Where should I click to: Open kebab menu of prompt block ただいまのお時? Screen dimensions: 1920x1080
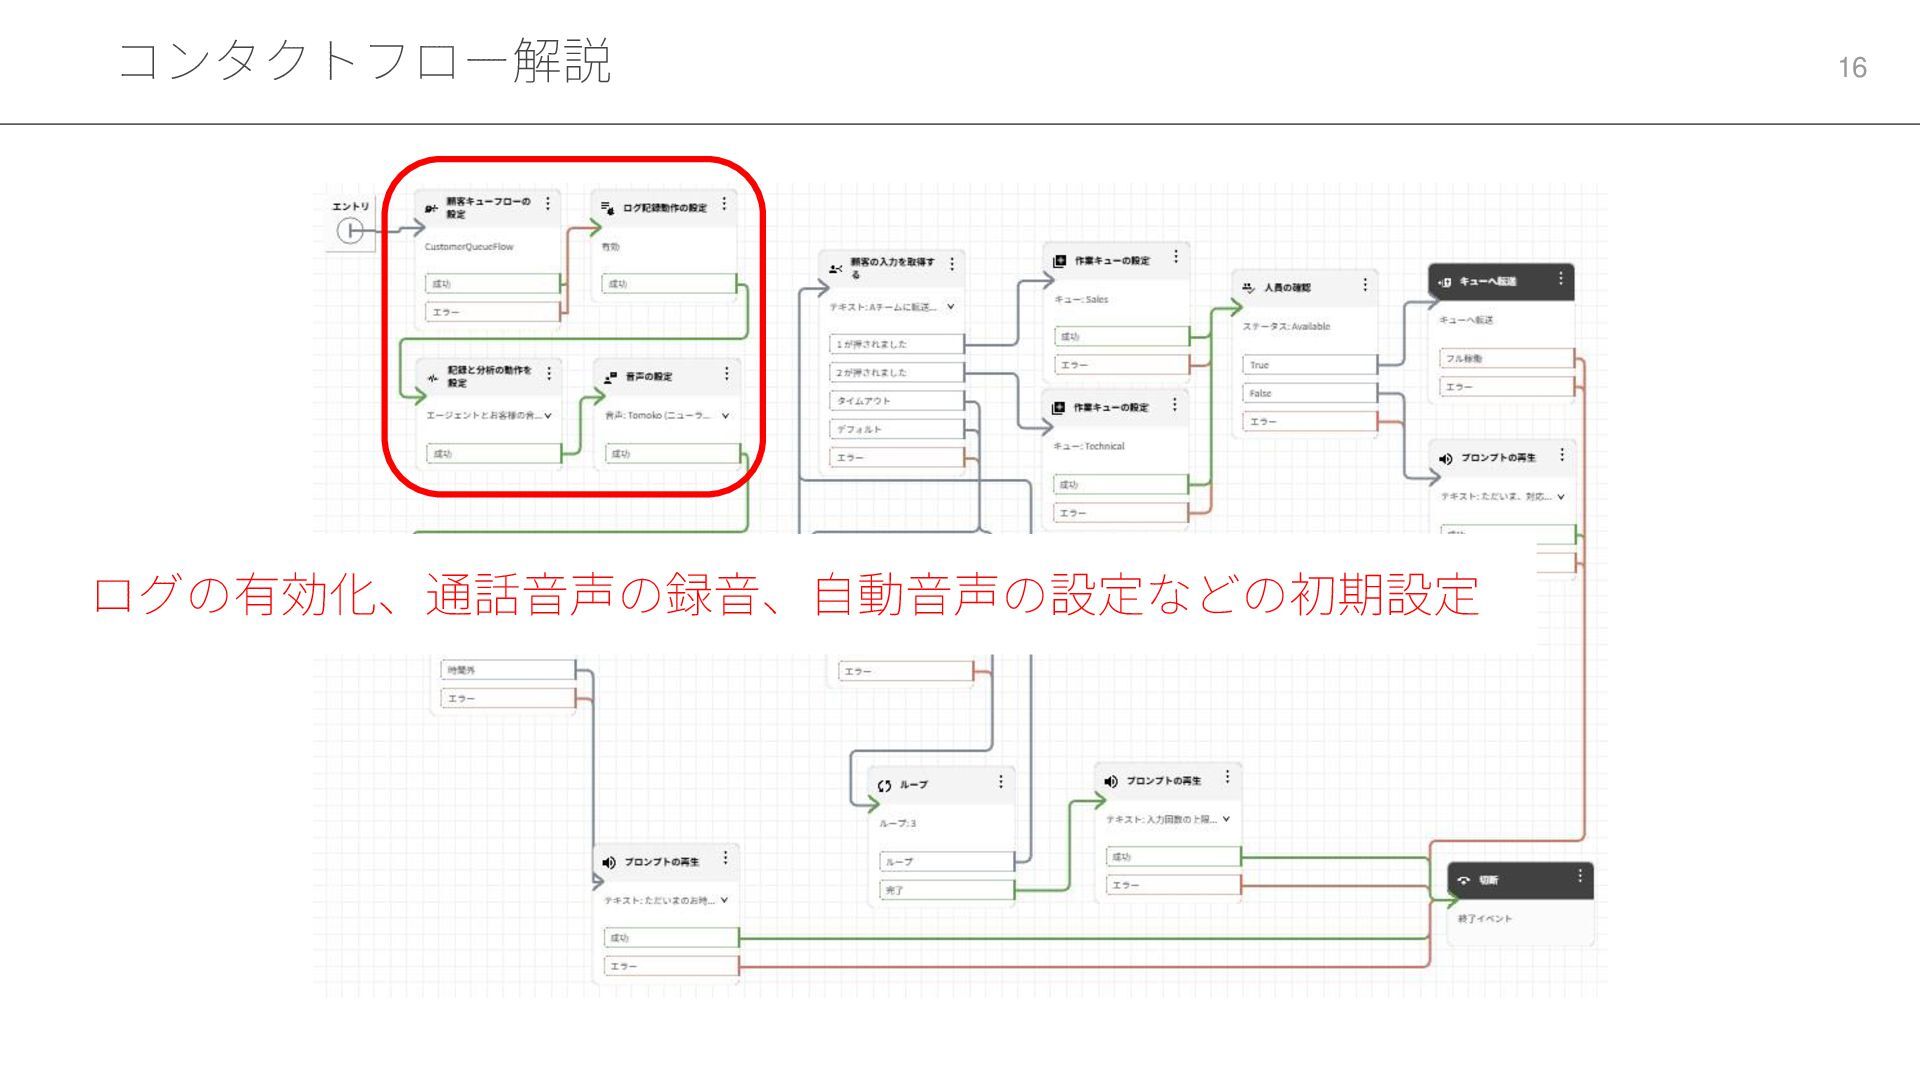(725, 858)
